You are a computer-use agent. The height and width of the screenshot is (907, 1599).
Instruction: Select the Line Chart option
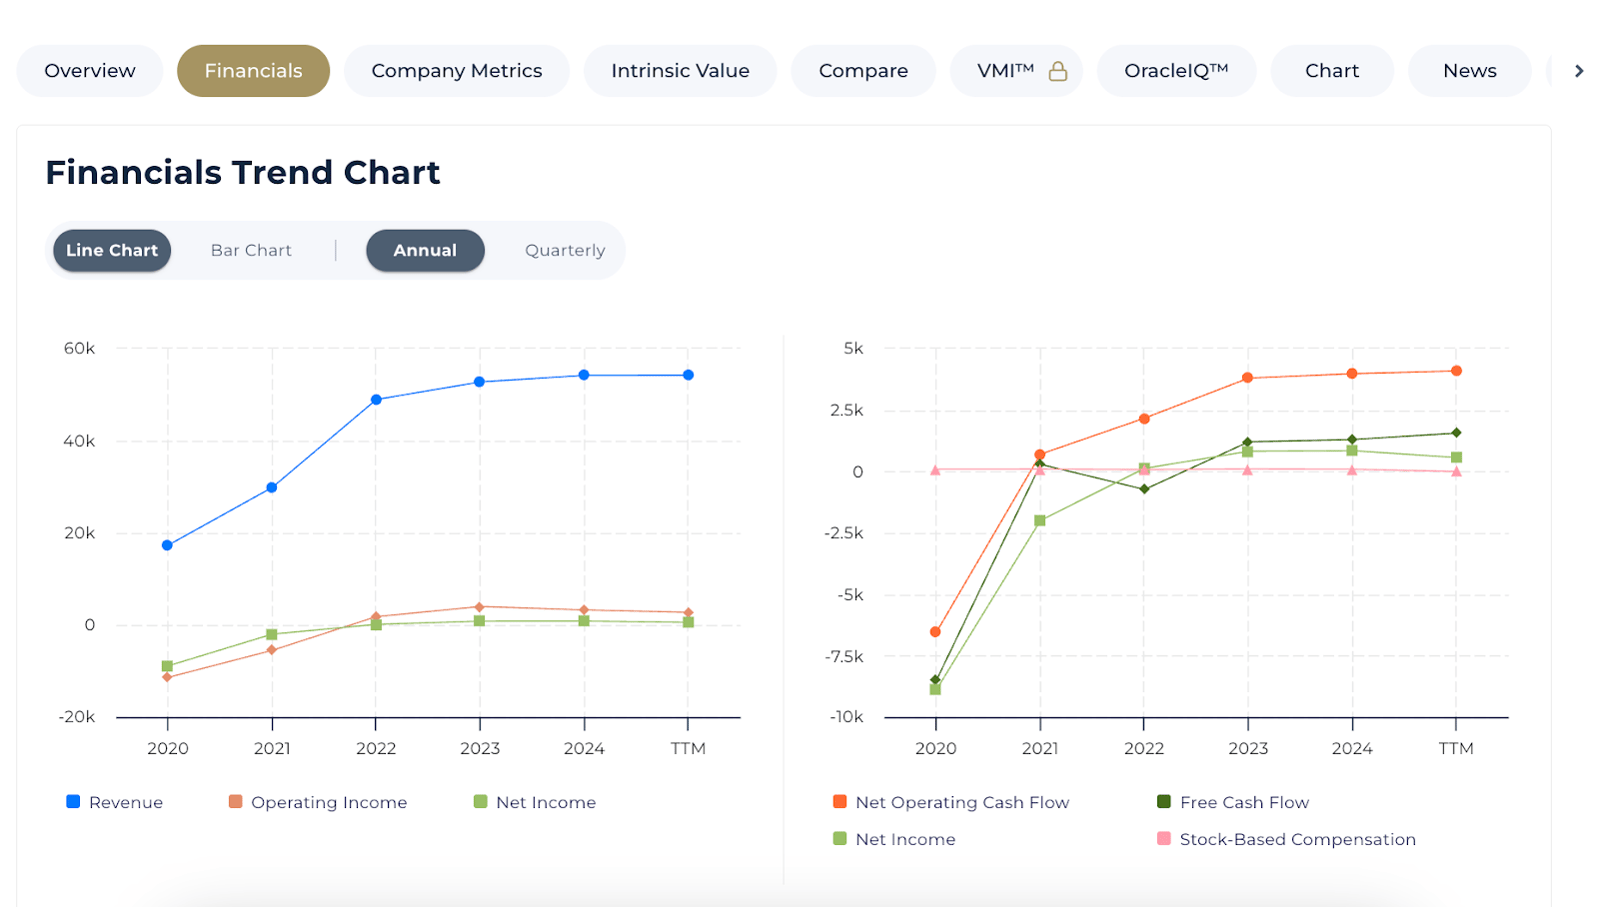click(112, 250)
